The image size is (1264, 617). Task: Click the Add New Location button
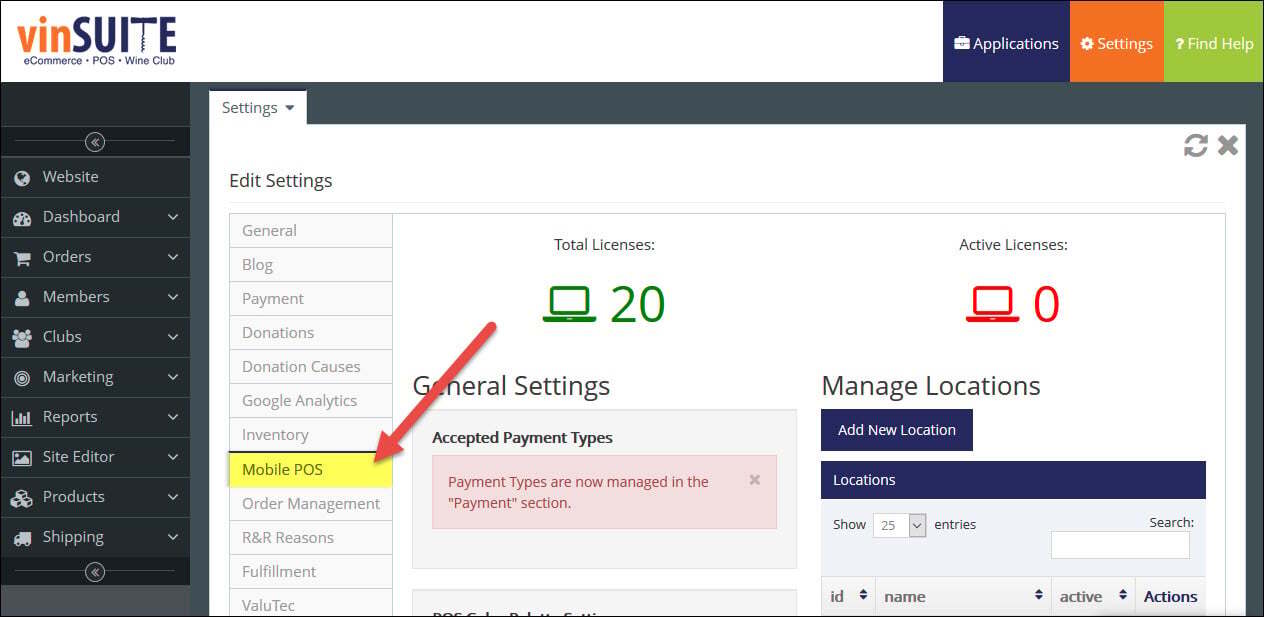point(897,430)
